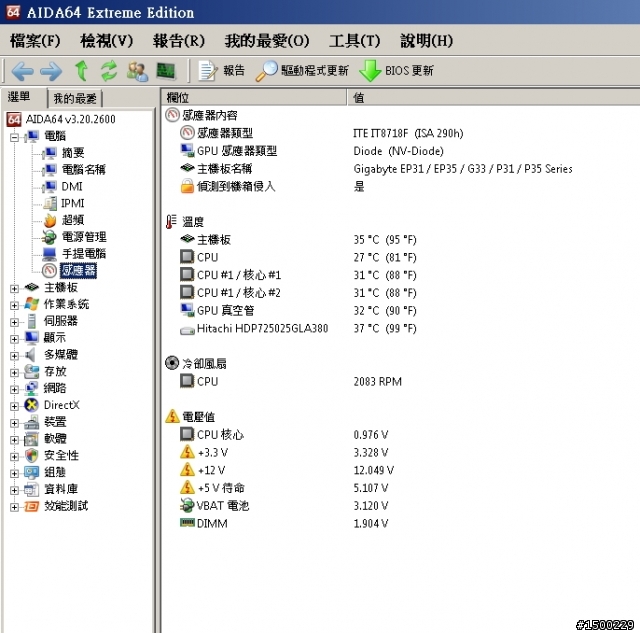This screenshot has width=640, height=633.
Task: Click the 值 column header
Action: (493, 98)
